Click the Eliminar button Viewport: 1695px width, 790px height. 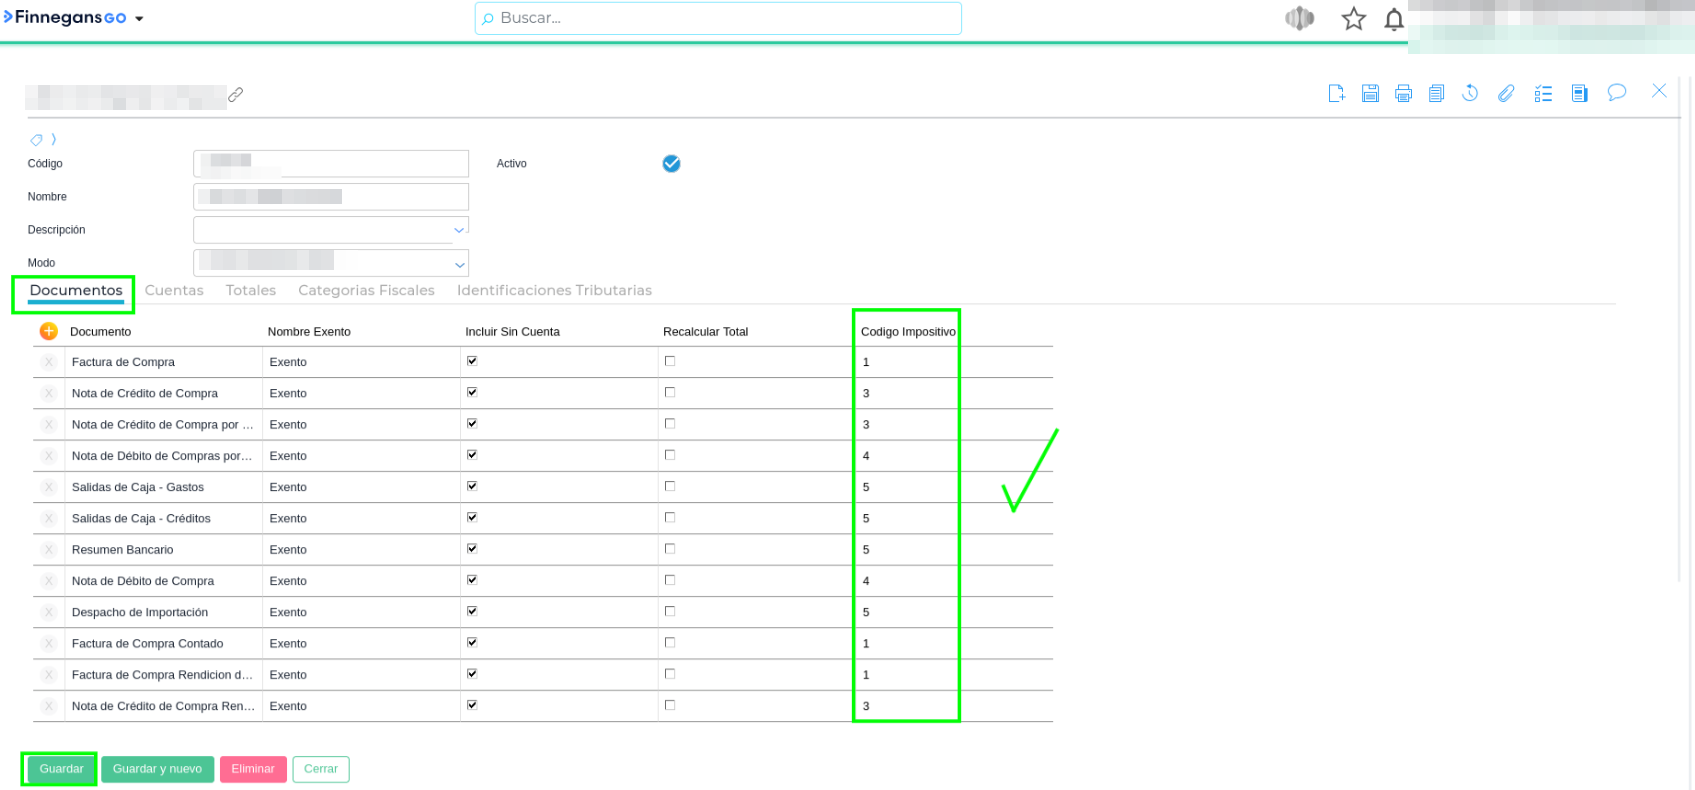[x=253, y=769]
